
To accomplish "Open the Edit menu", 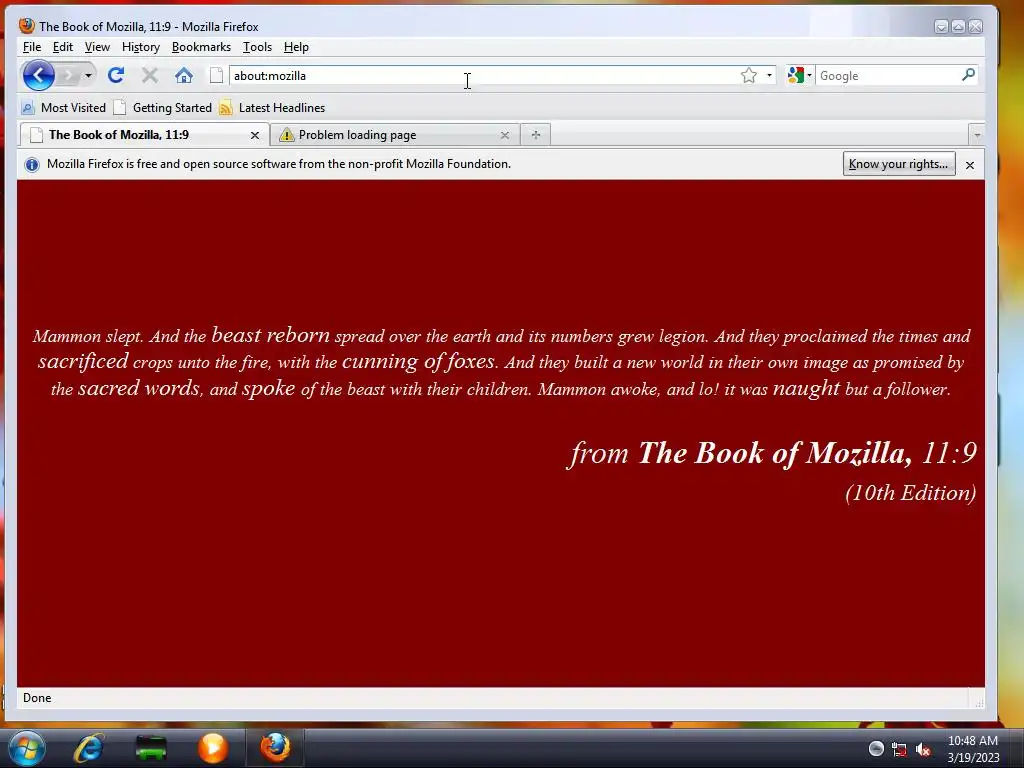I will tap(63, 47).
